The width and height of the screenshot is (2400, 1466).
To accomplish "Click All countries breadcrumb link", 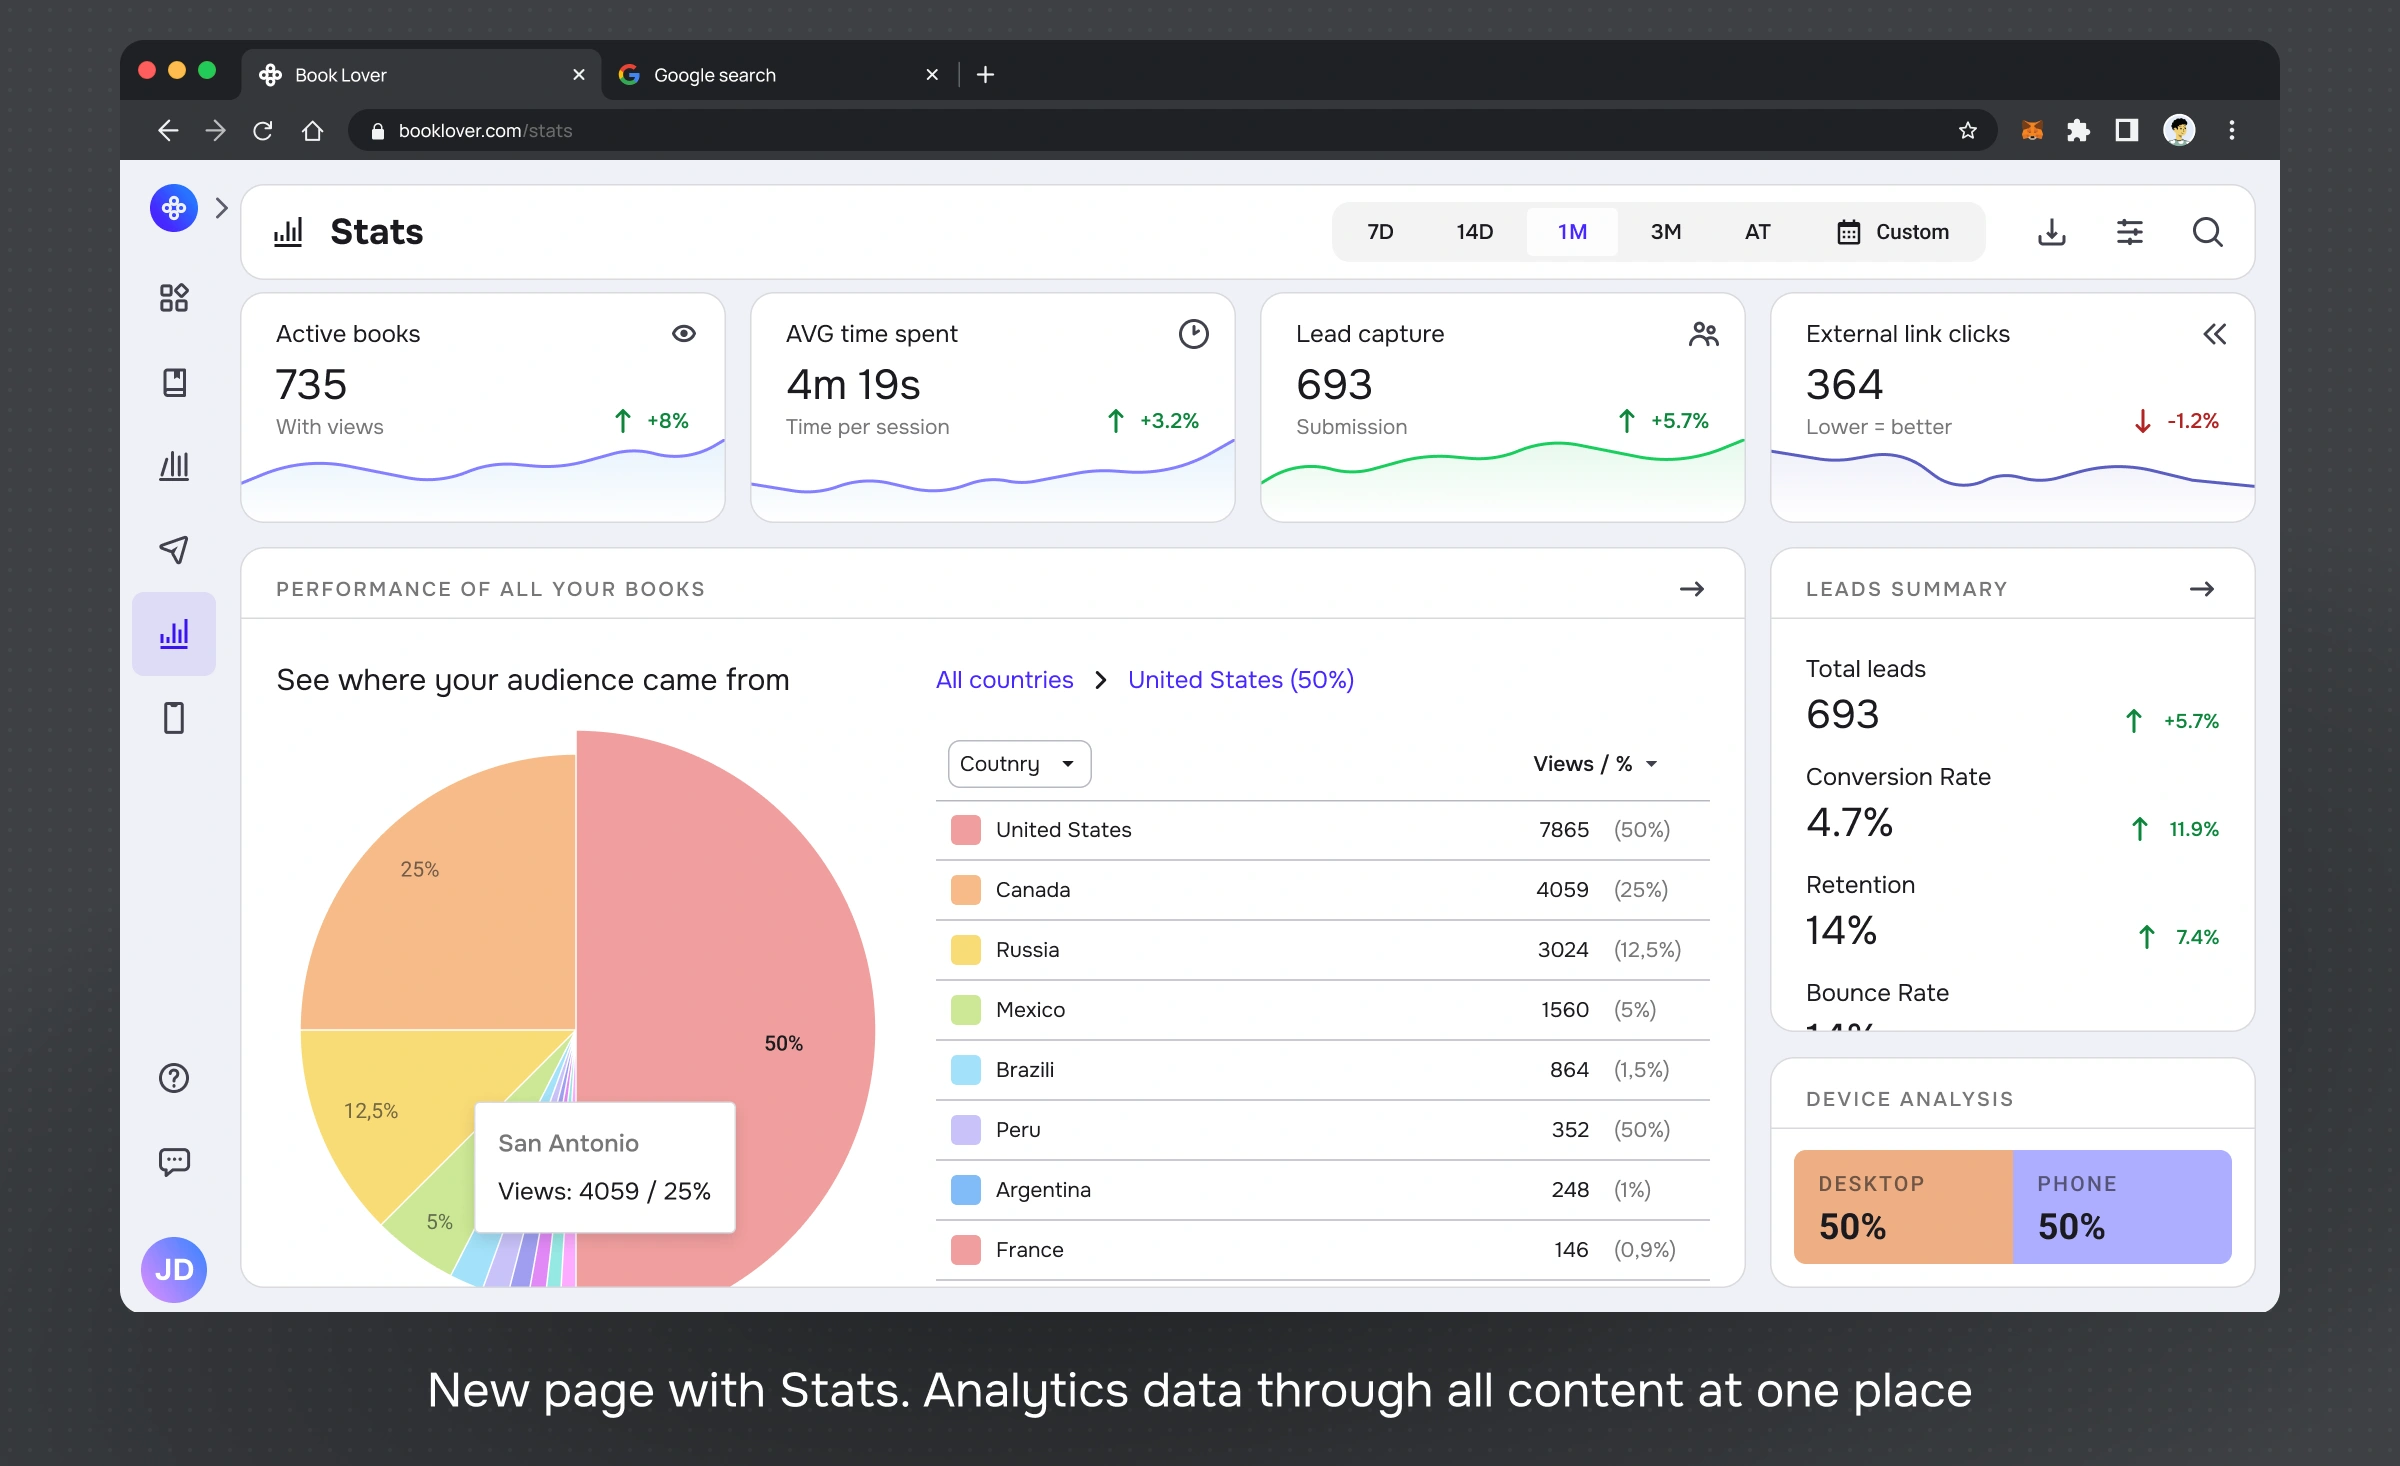I will pyautogui.click(x=1004, y=680).
